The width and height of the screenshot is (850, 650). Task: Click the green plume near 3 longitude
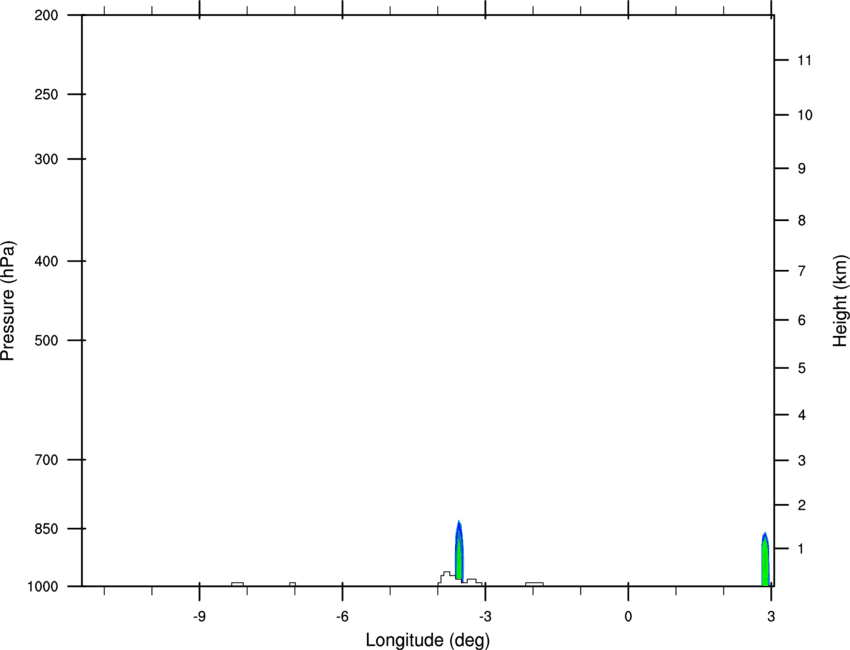tap(765, 559)
